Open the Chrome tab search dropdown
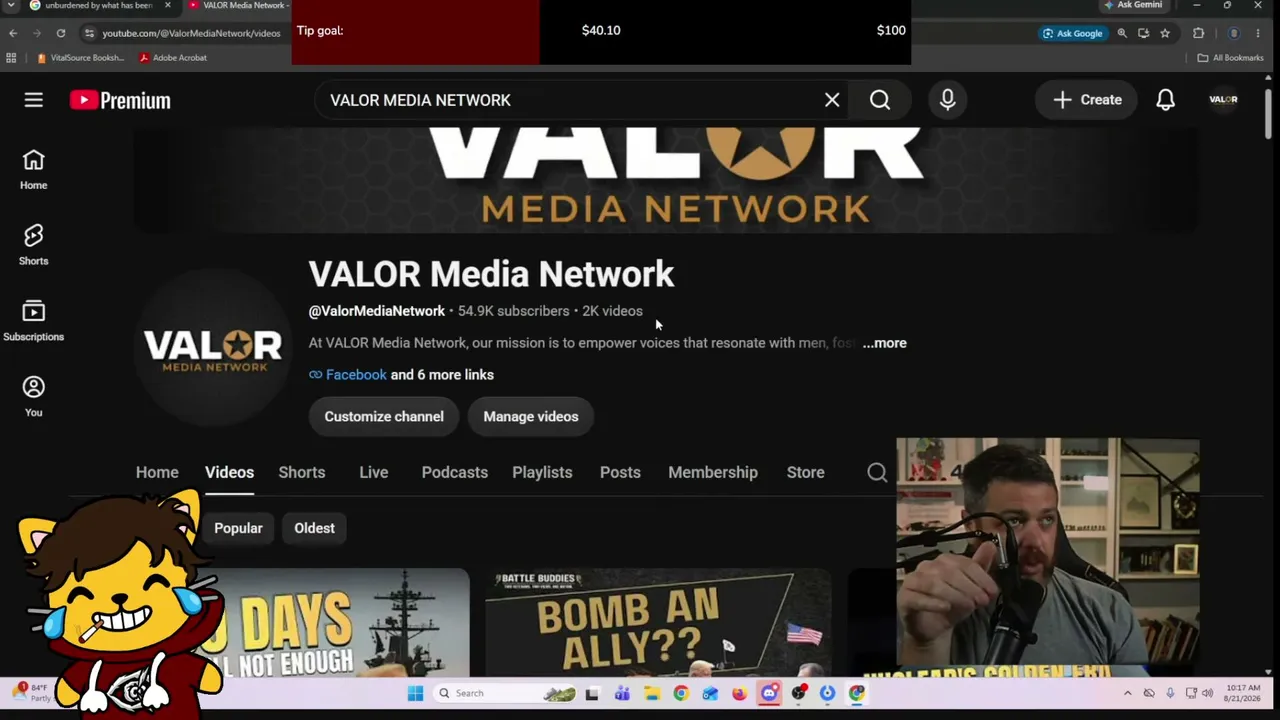 coord(11,5)
